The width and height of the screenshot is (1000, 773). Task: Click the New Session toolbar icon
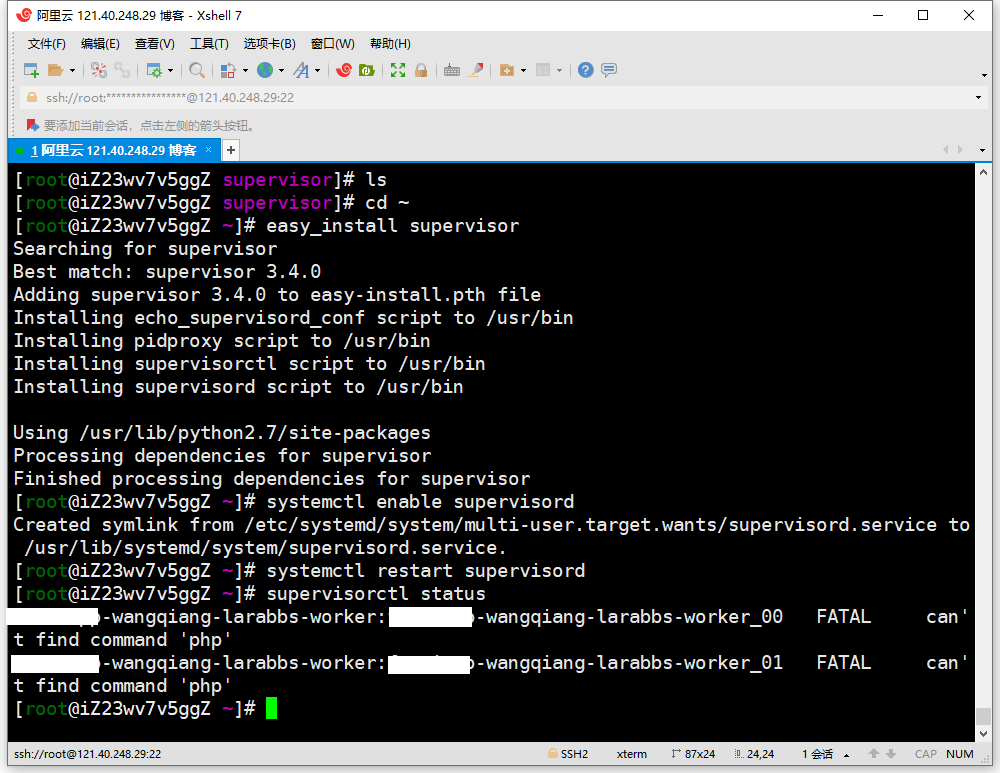tap(31, 70)
